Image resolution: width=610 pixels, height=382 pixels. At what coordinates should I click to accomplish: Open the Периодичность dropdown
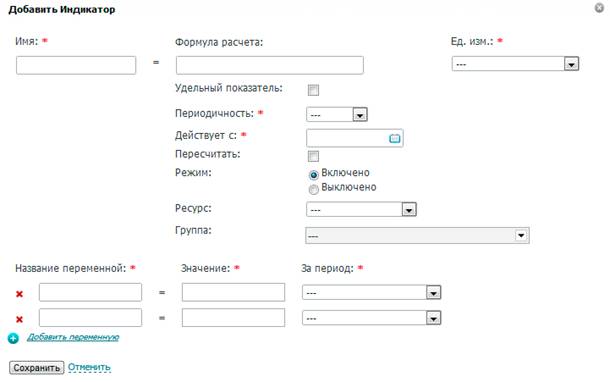coord(337,115)
